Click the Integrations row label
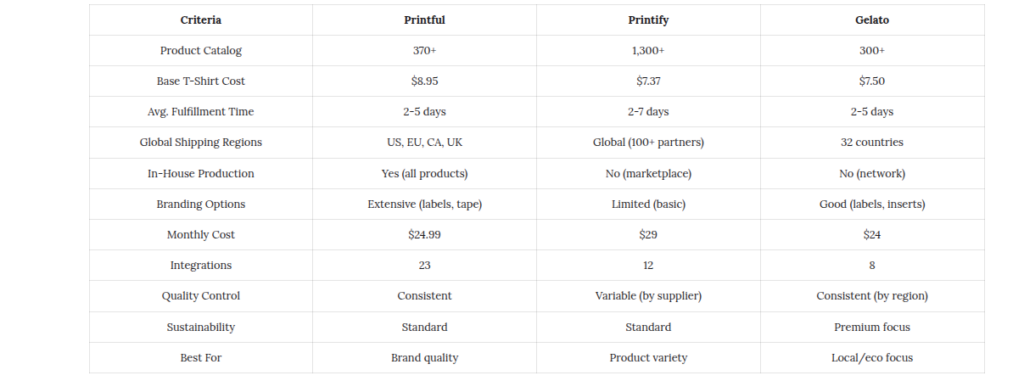 click(200, 265)
